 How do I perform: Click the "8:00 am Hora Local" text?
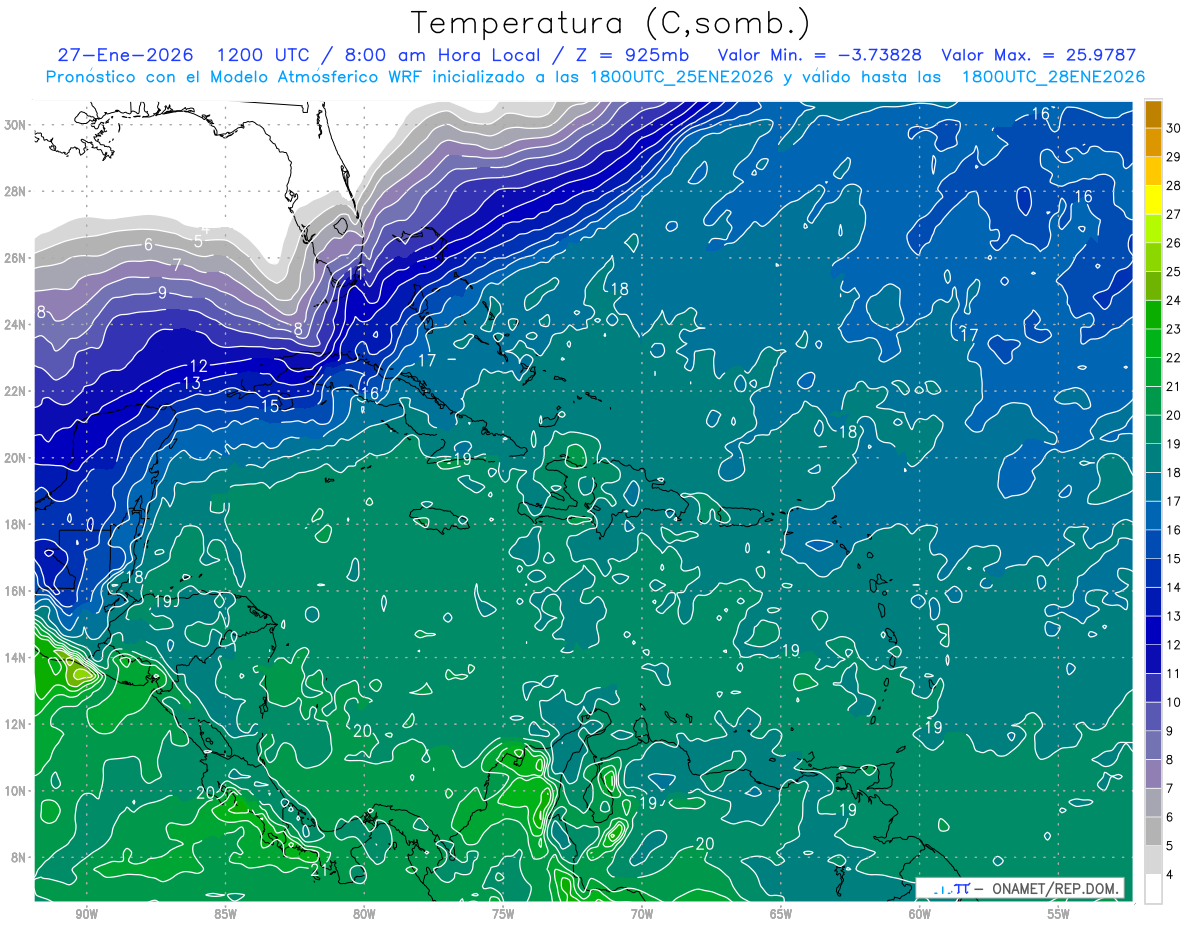click(x=443, y=55)
